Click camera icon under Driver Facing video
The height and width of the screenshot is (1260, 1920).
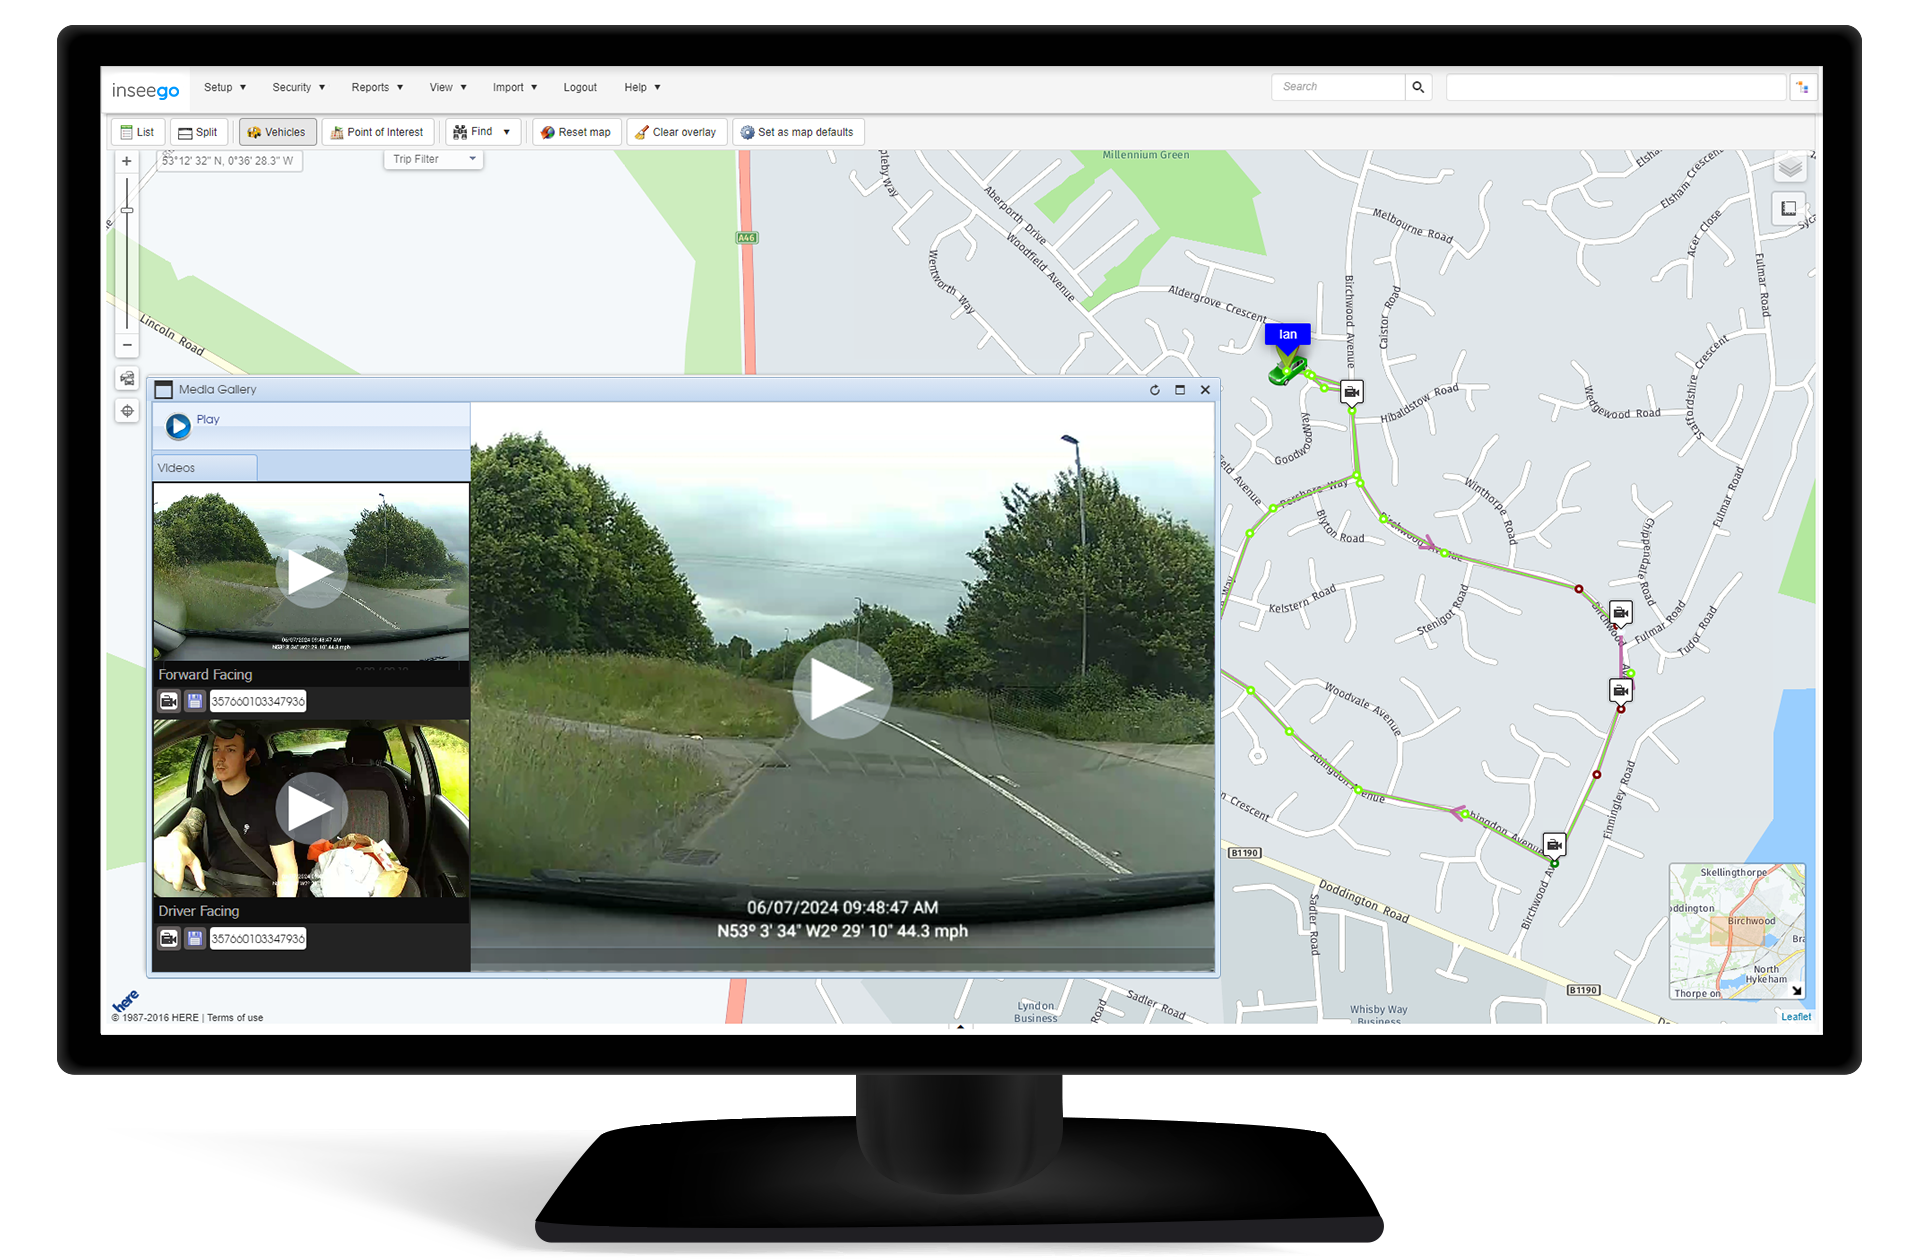[169, 938]
